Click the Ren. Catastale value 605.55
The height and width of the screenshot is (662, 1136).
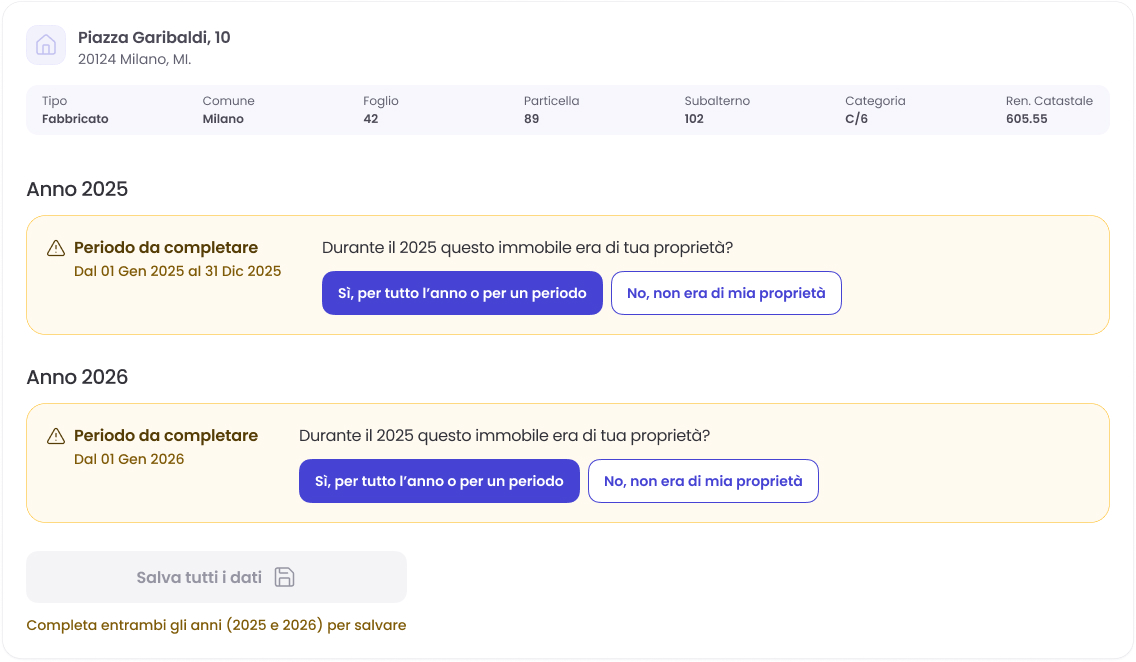[1027, 119]
